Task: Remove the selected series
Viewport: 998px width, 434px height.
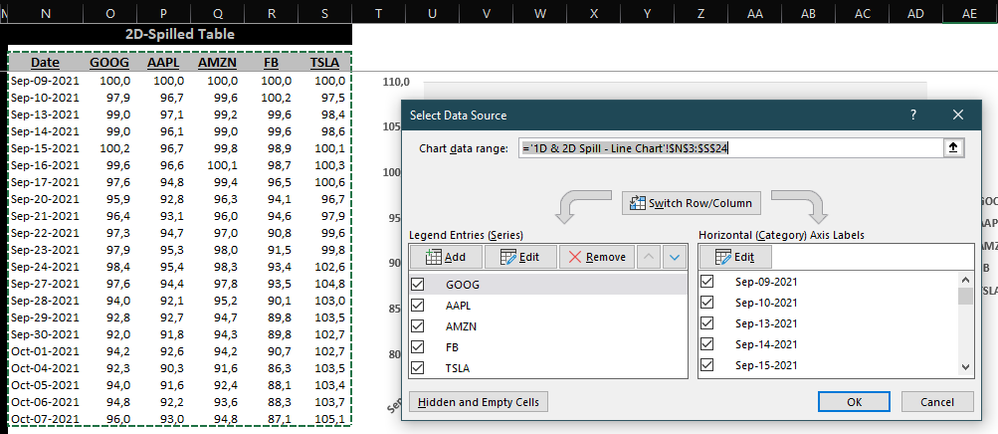Action: tap(597, 257)
